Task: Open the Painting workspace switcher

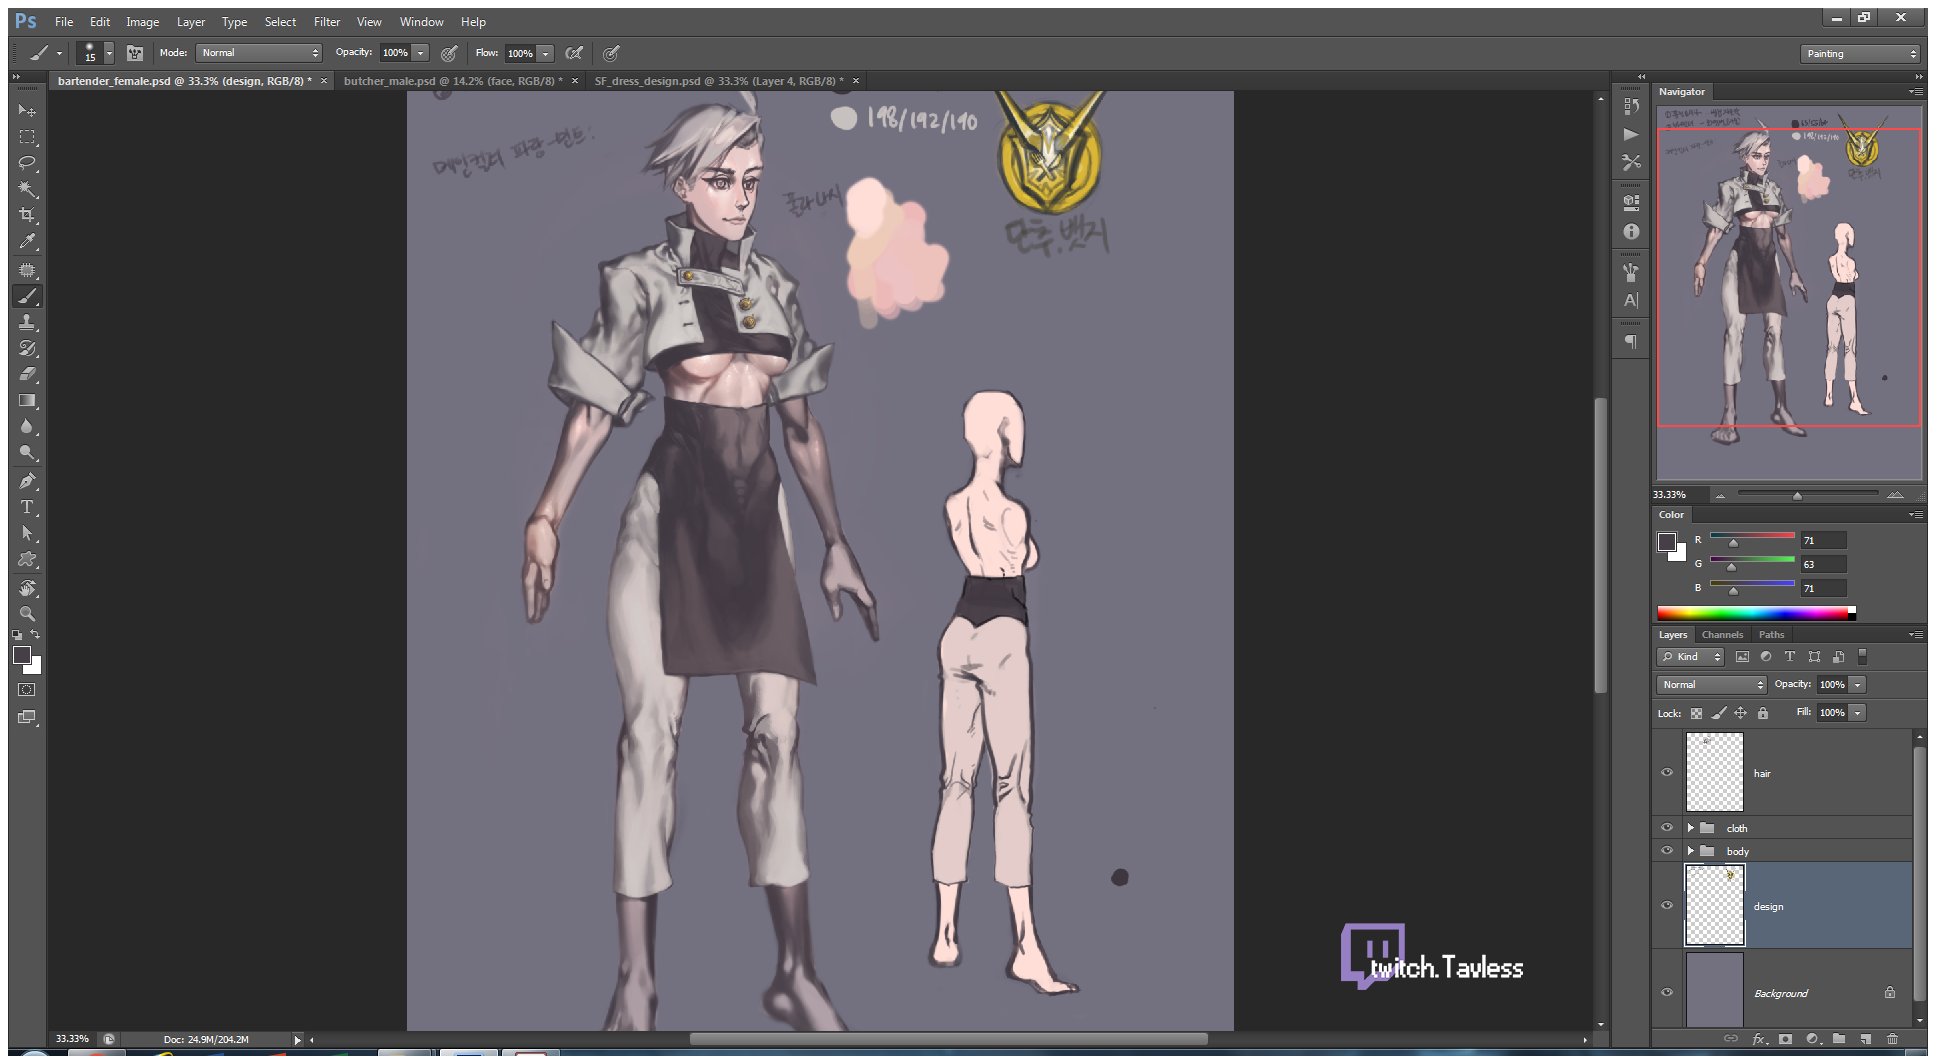Action: 1861,54
